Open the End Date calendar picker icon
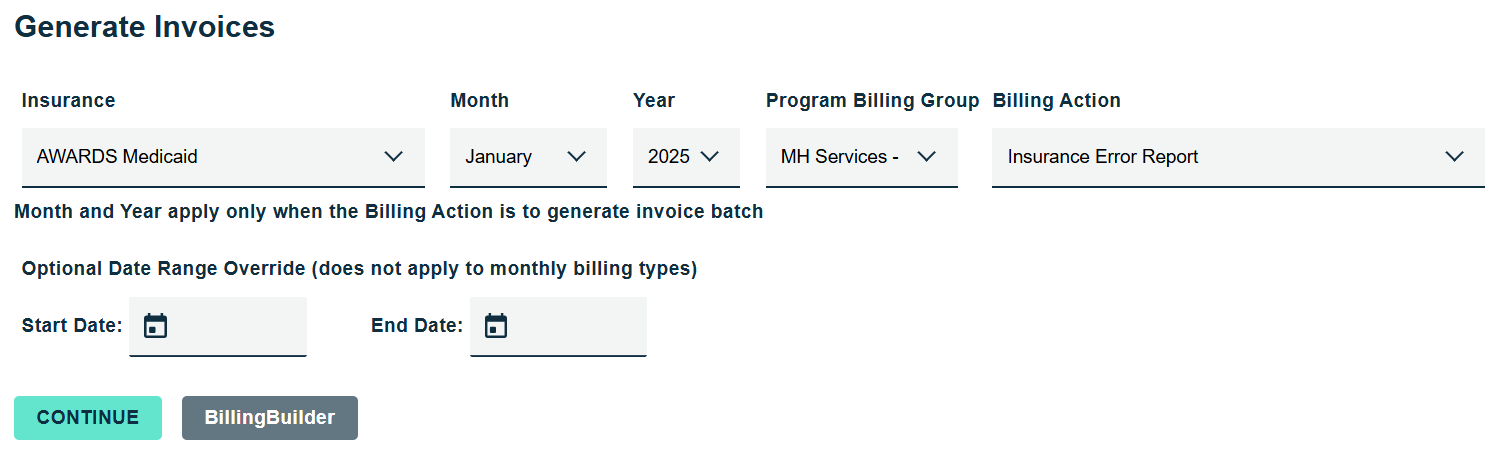The image size is (1506, 460). tap(496, 326)
